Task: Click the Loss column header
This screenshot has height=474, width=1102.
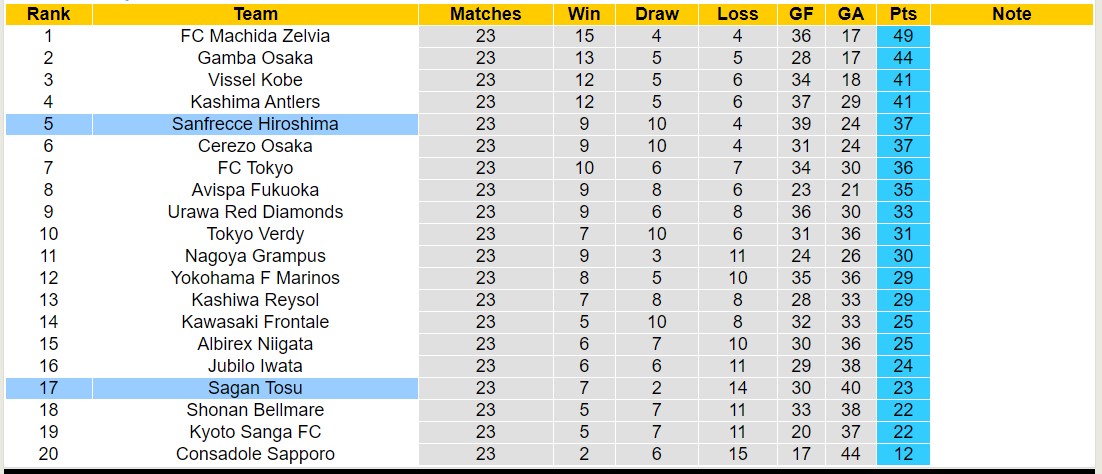Action: pyautogui.click(x=737, y=14)
